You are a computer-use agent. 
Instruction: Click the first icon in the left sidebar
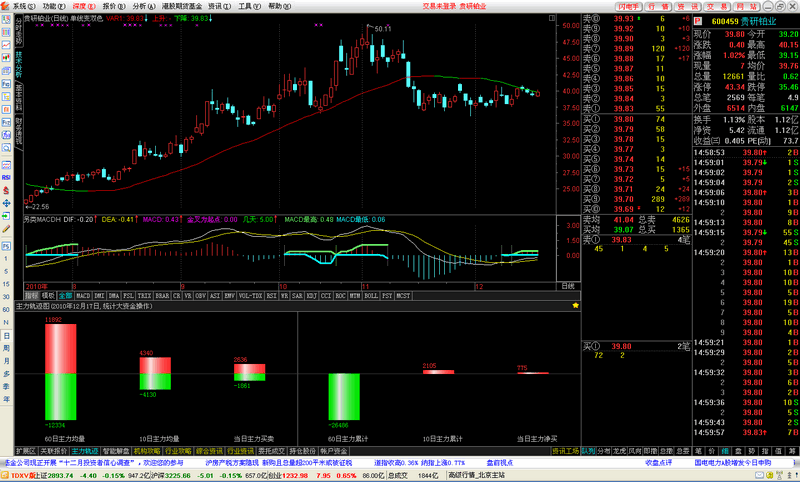click(x=6, y=19)
